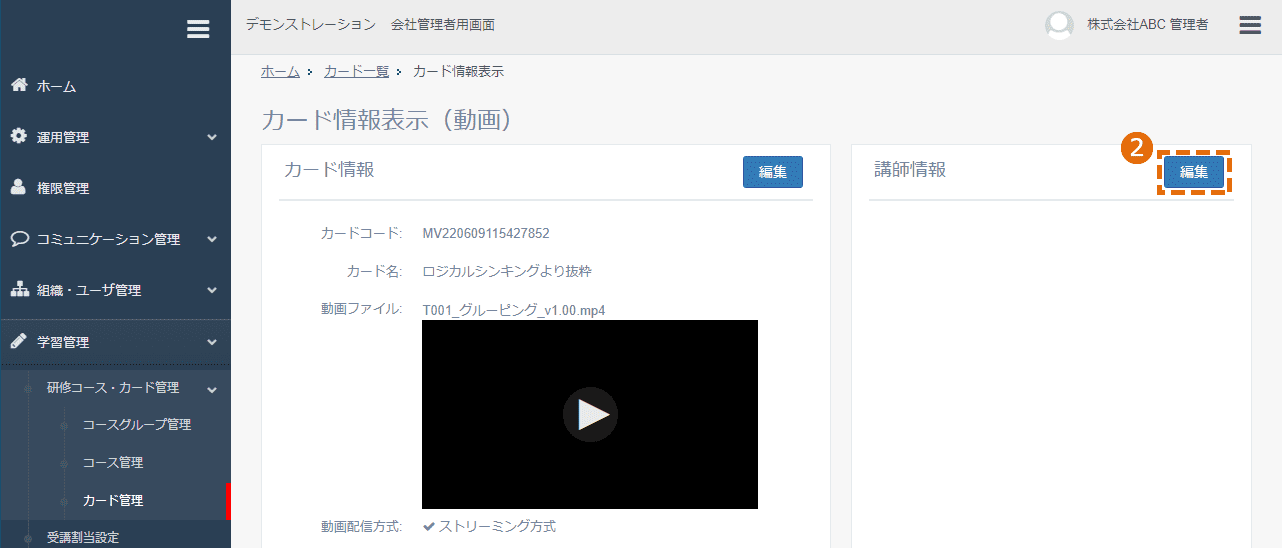Expand the 組織・ユーザ管理 chevron
Image resolution: width=1282 pixels, height=548 pixels.
(211, 290)
